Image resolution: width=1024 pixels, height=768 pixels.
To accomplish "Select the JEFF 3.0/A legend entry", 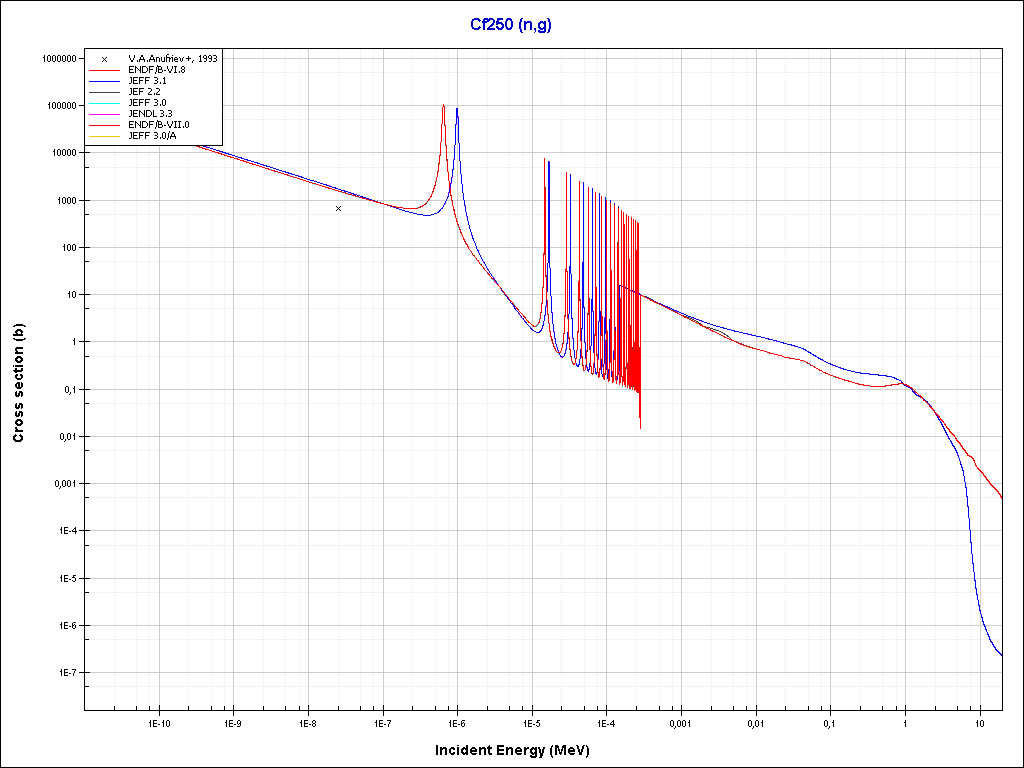I will 152,136.
